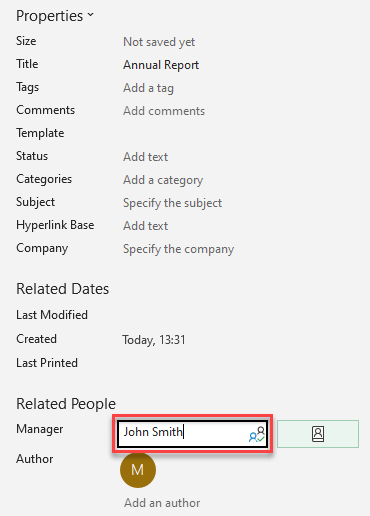Click the Annual Report title field
The image size is (370, 516).
(x=161, y=65)
